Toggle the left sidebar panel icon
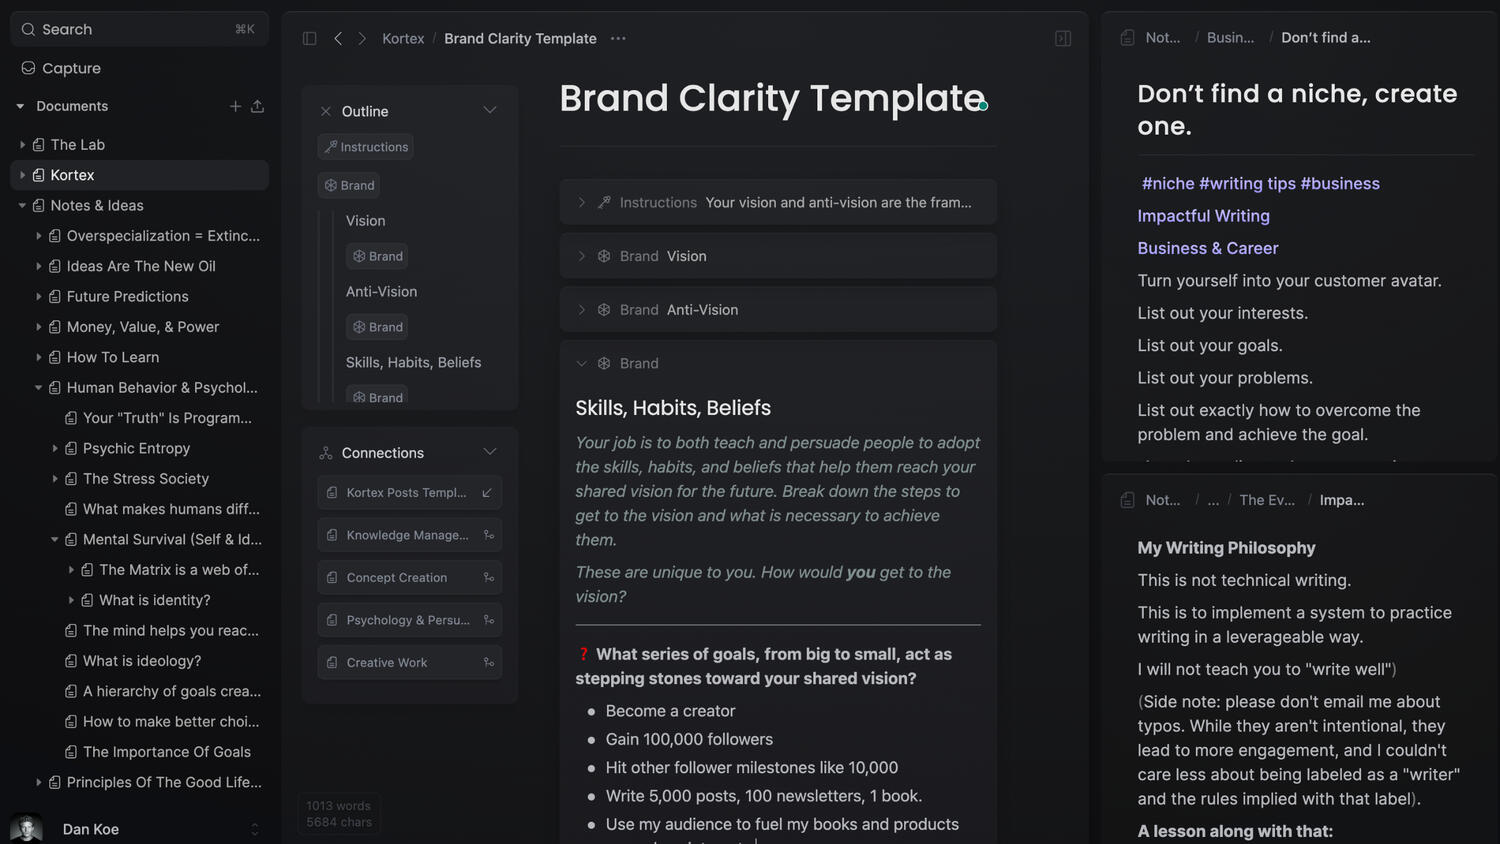The height and width of the screenshot is (844, 1500). point(310,39)
